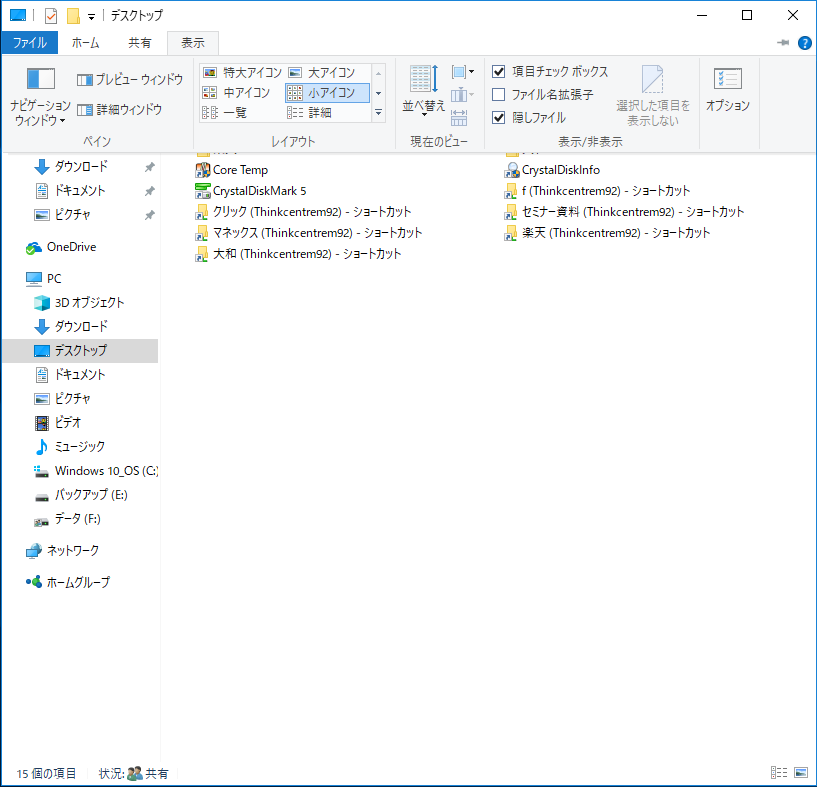Select the Medium Icons layout (中アイコン)
817x787 pixels.
tap(242, 93)
